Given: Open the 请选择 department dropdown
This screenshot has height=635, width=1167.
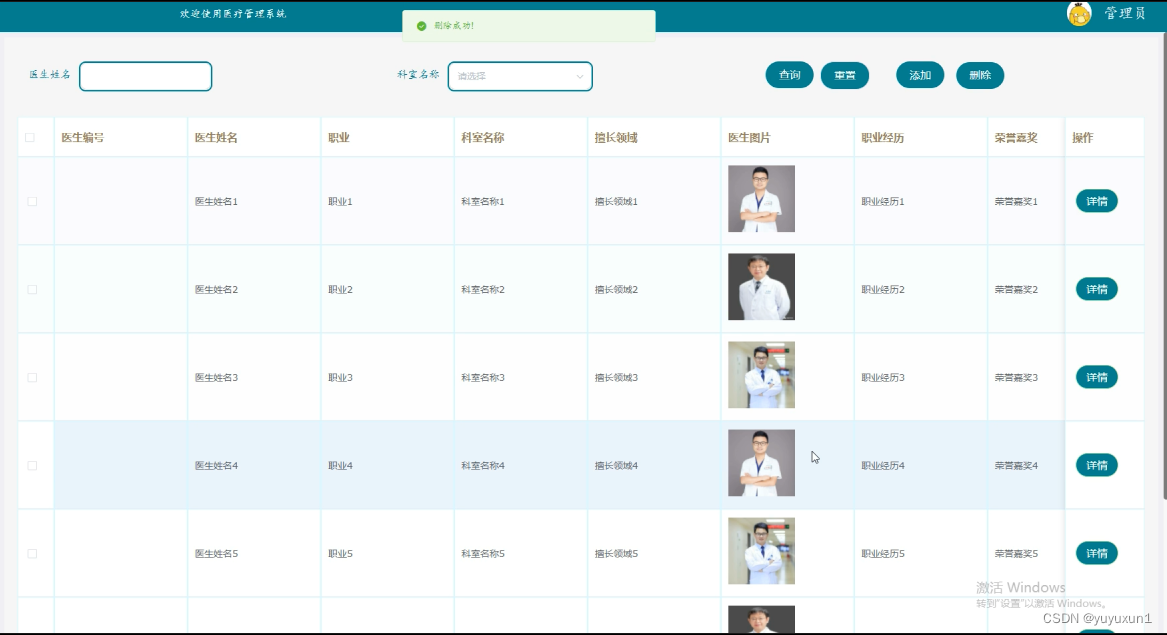Looking at the screenshot, I should click(x=520, y=76).
